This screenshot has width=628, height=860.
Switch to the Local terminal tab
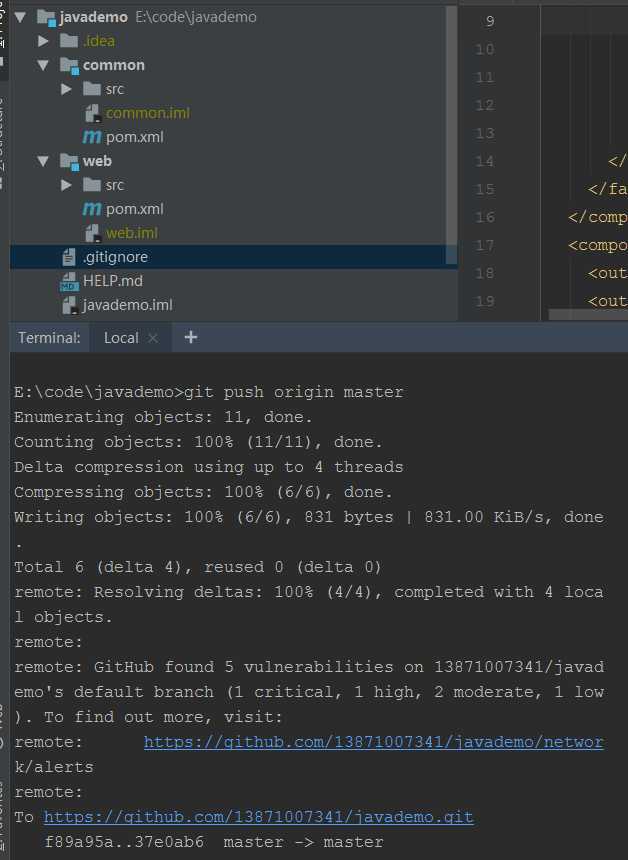click(x=121, y=338)
